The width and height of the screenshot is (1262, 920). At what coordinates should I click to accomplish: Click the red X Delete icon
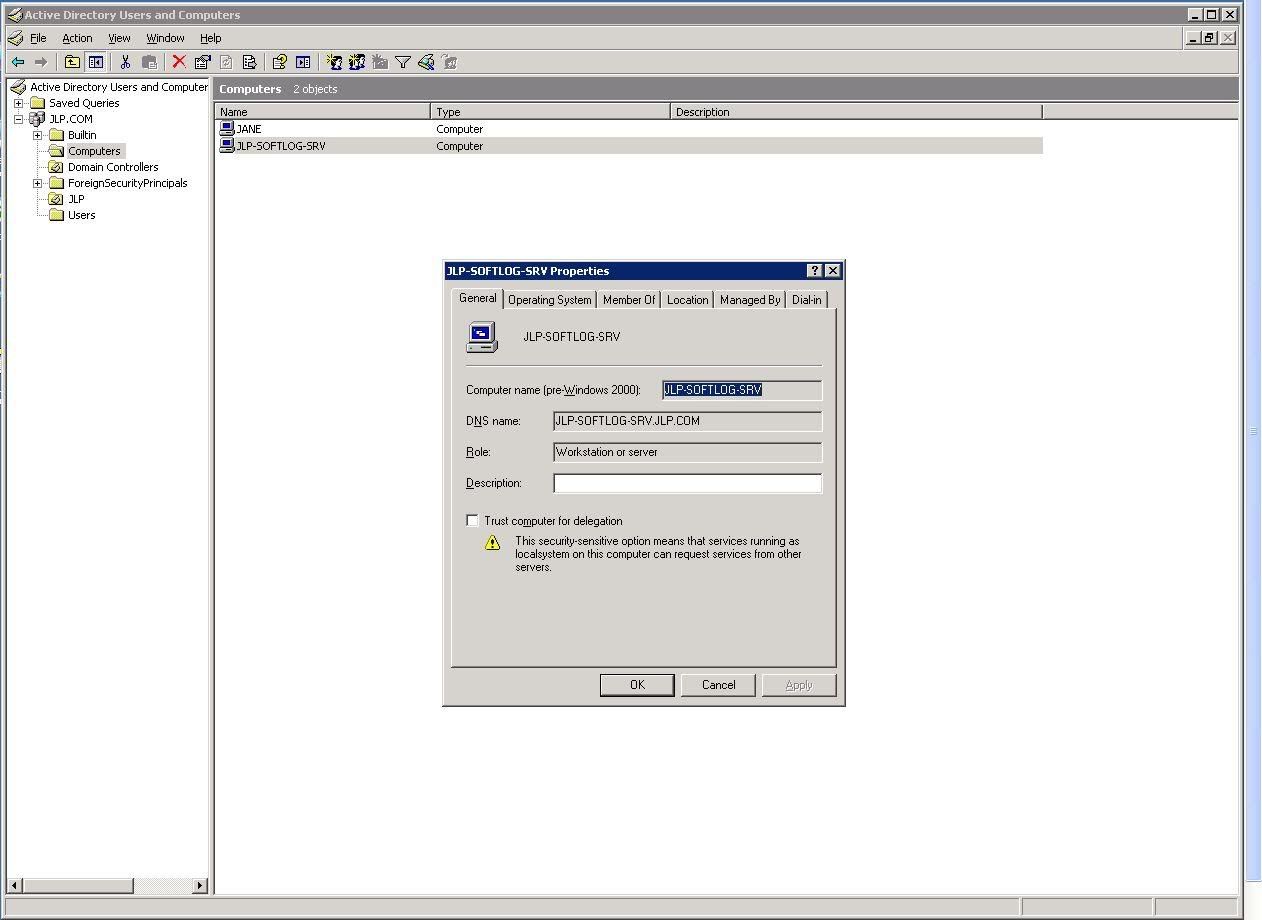click(x=179, y=62)
